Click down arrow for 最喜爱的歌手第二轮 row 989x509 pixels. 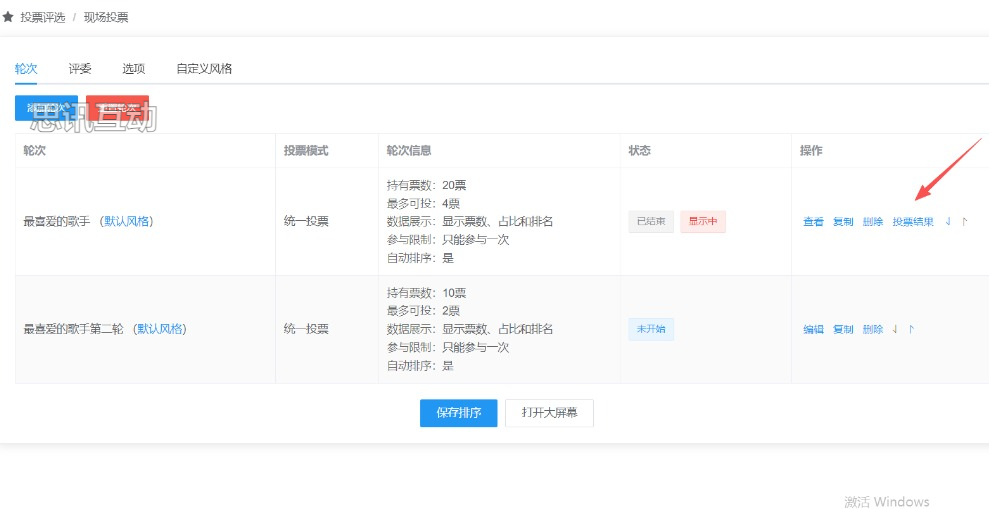(x=895, y=329)
